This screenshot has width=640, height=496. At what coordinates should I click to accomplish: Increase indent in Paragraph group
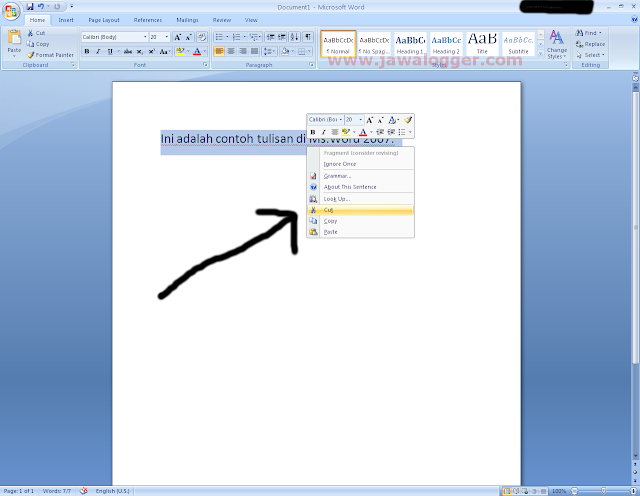(282, 37)
